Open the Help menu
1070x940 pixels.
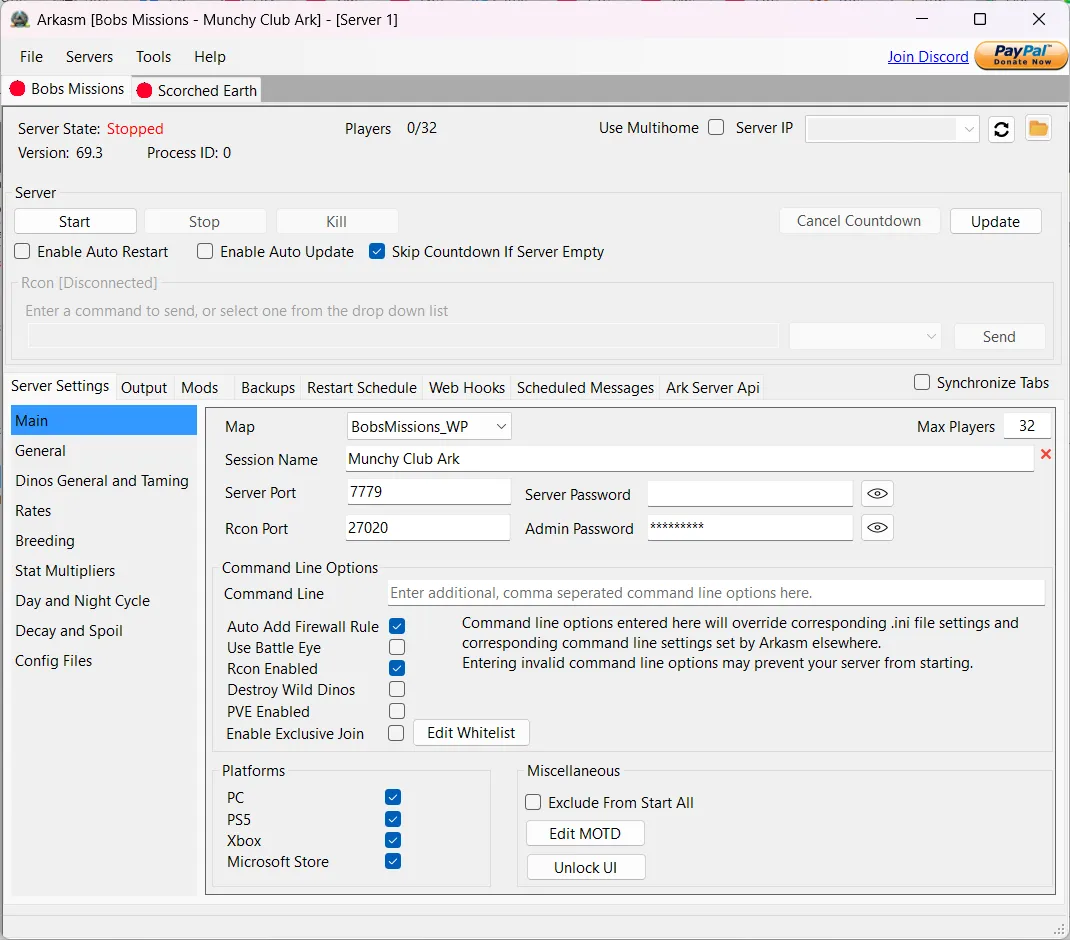coord(209,57)
